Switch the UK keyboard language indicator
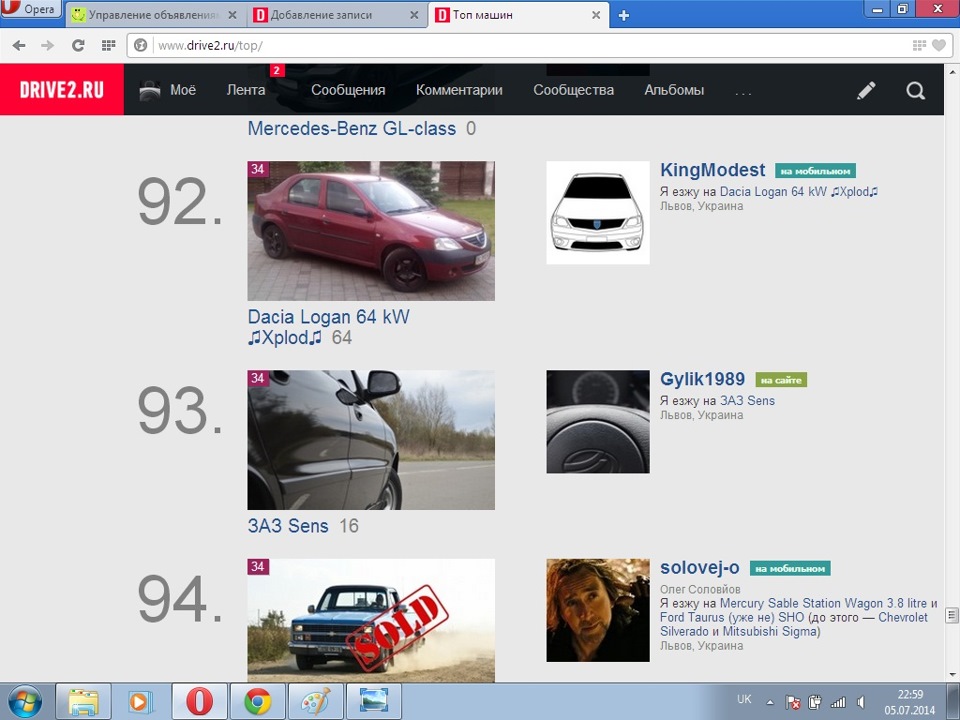The width and height of the screenshot is (960, 720). coord(744,699)
